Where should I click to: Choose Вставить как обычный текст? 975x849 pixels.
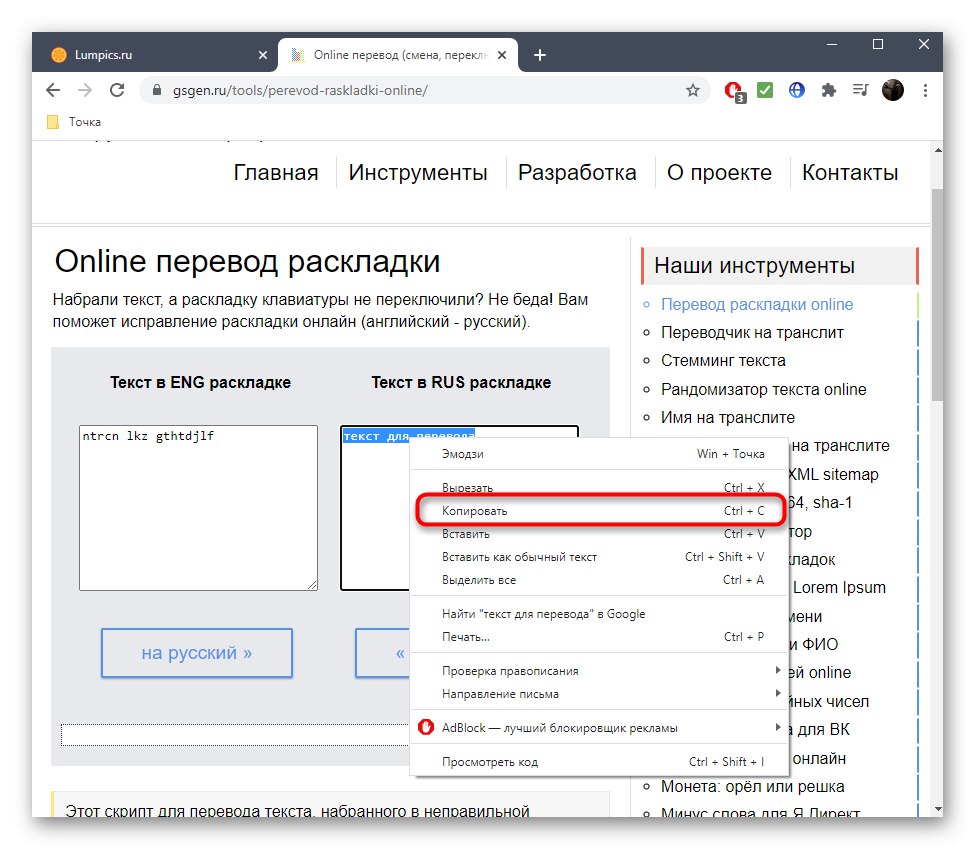(x=599, y=557)
